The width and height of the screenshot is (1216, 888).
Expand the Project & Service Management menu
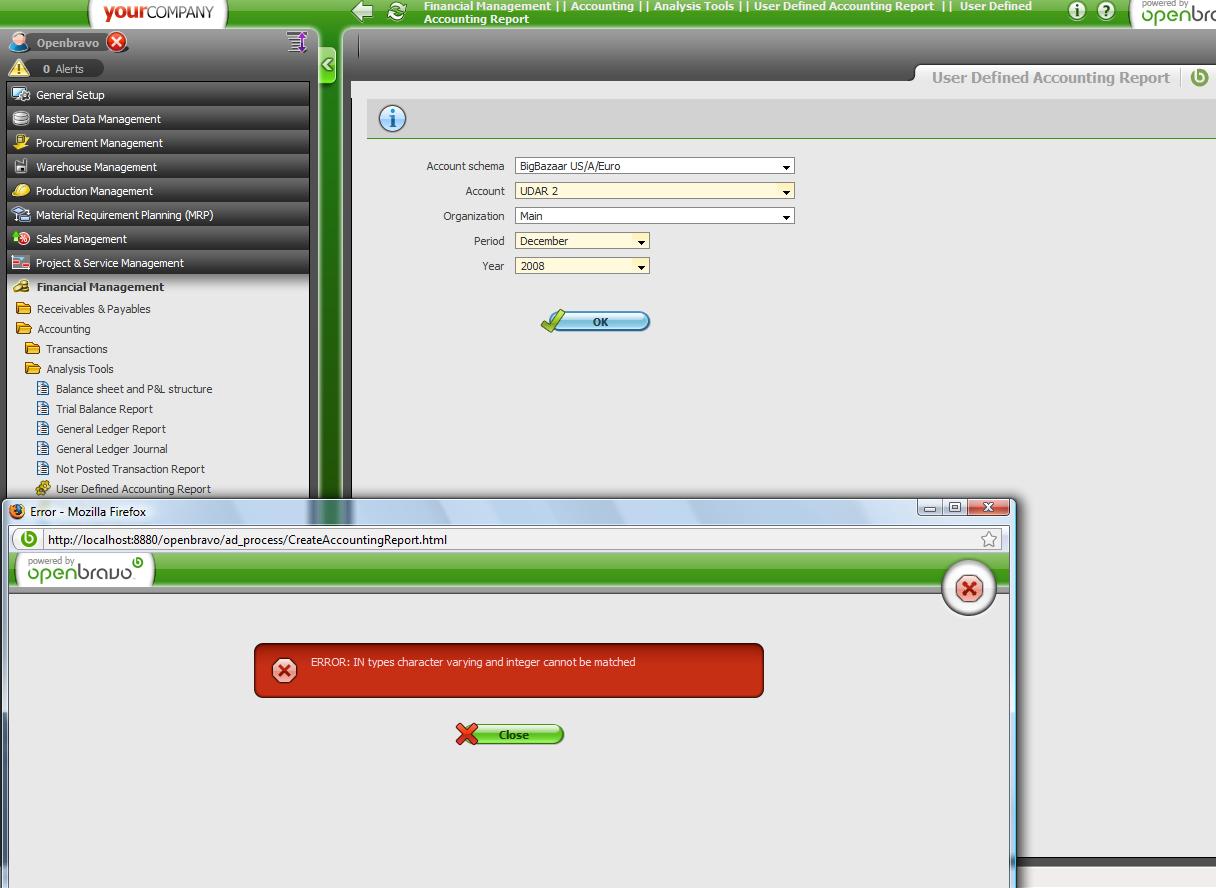[x=158, y=263]
